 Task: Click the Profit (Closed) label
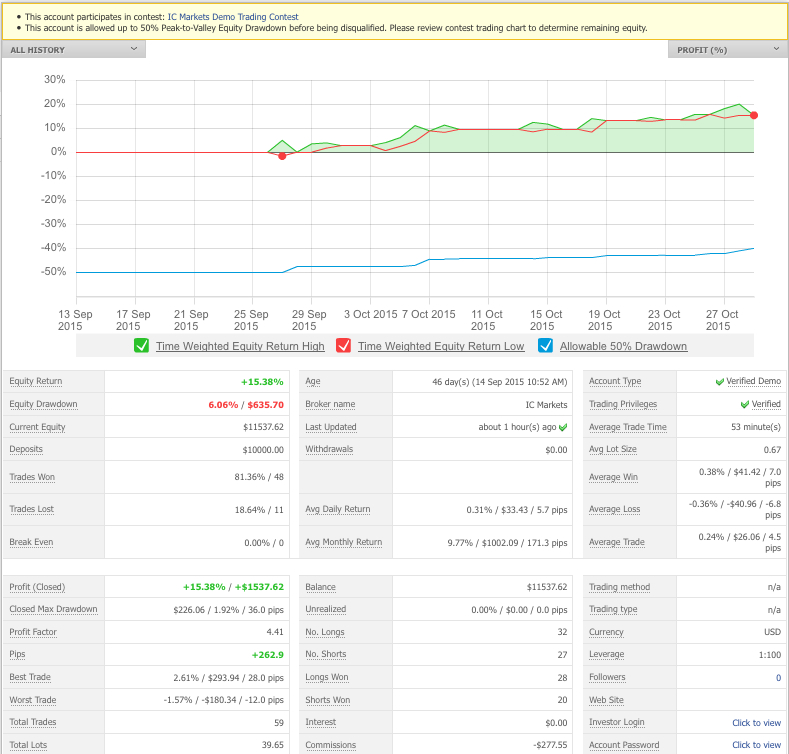(37, 587)
